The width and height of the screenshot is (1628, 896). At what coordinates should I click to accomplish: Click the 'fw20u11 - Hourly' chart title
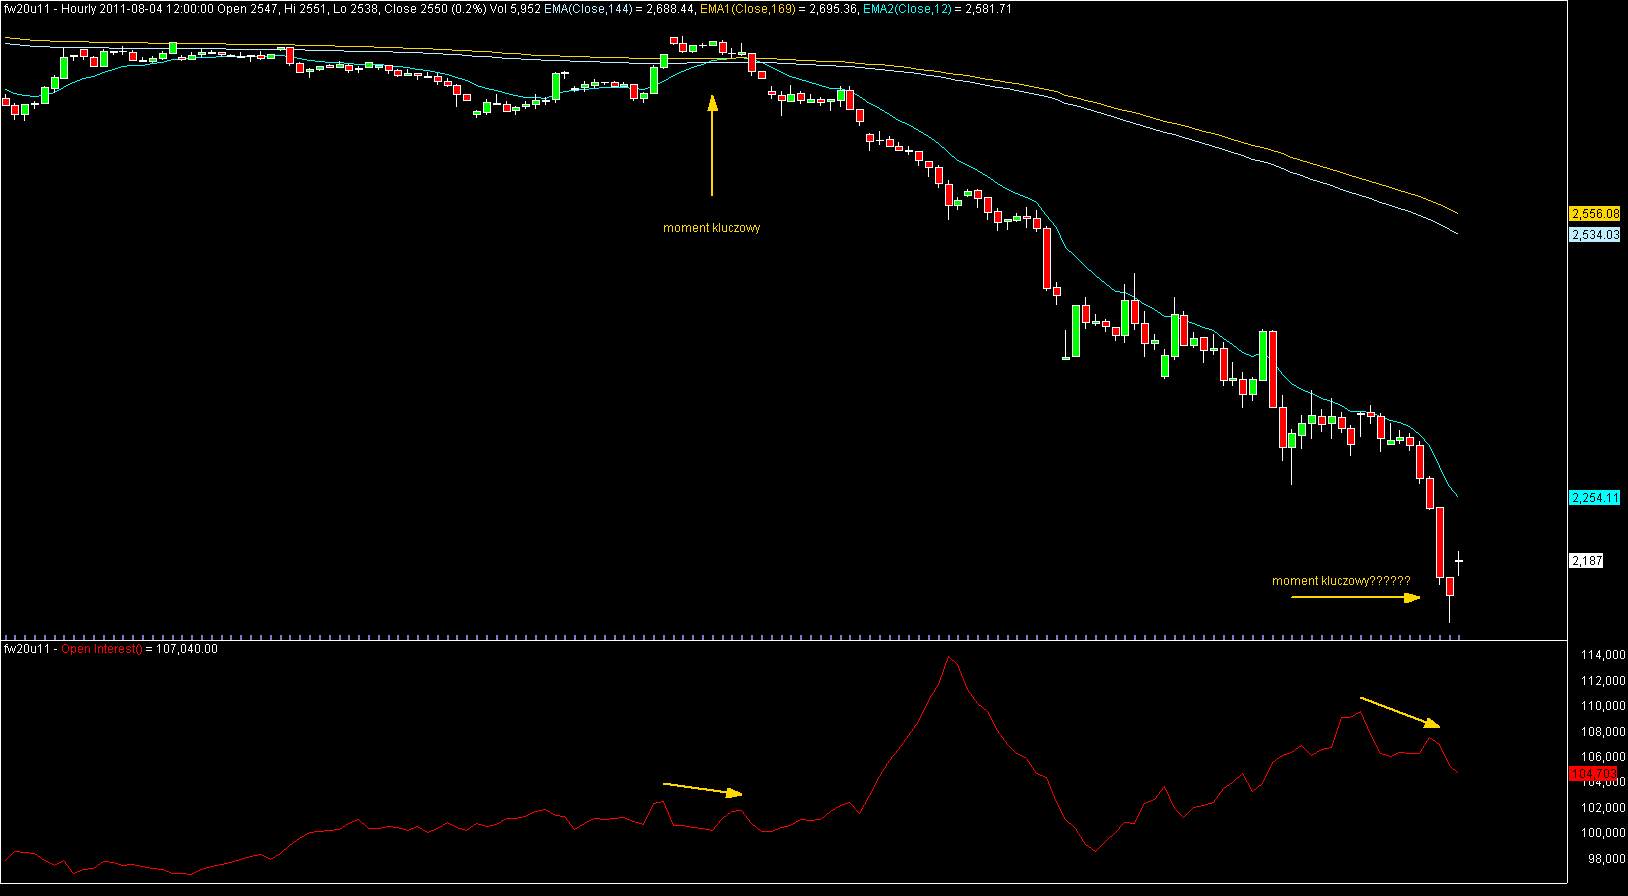50,9
